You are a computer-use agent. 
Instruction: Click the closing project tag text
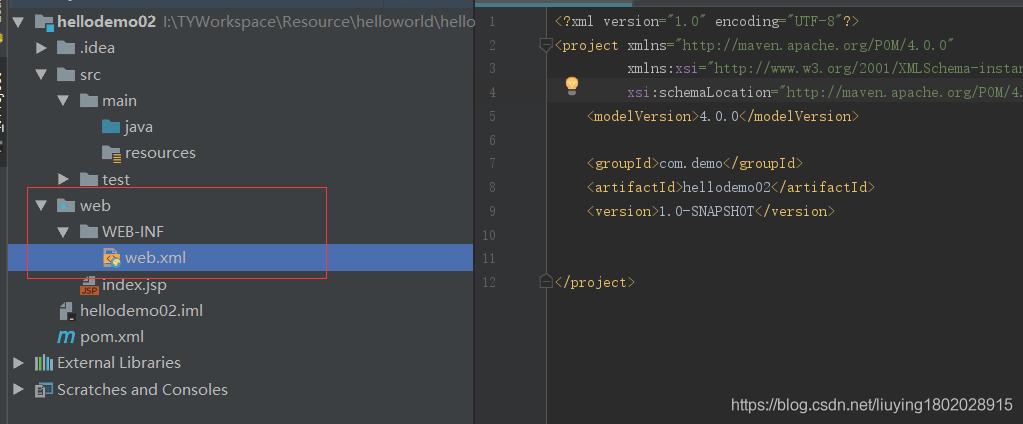pos(595,282)
